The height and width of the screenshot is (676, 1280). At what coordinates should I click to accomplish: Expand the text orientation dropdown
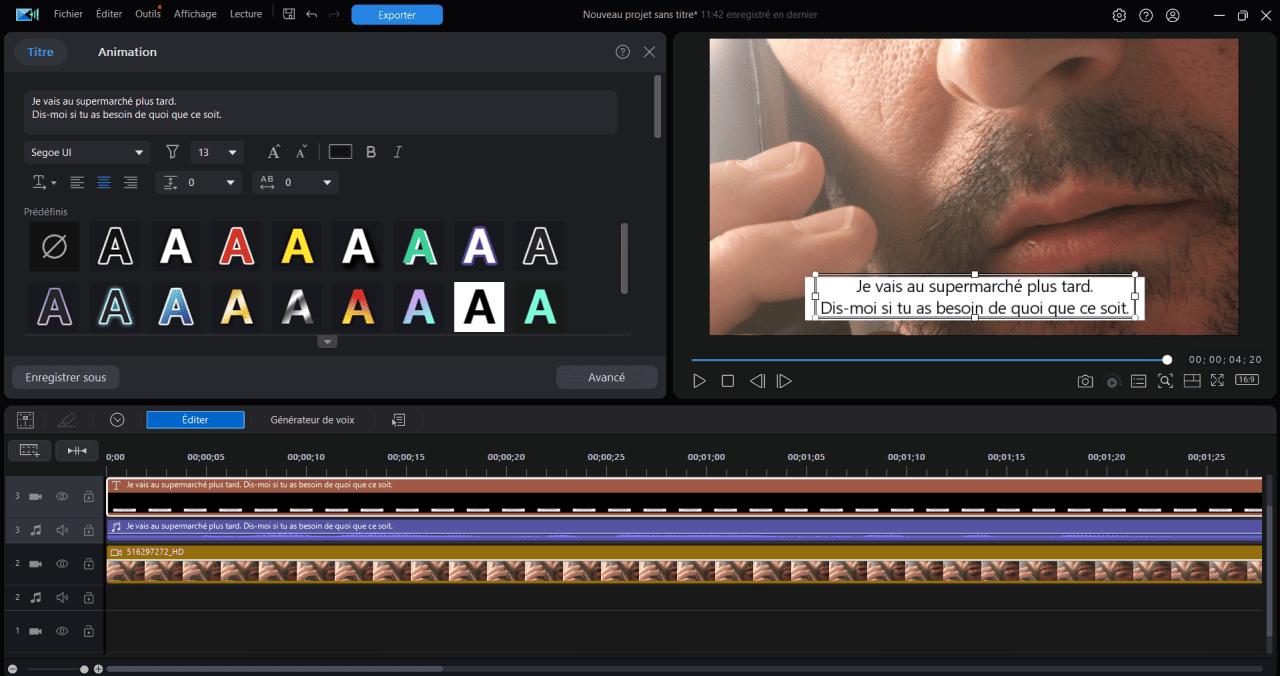point(44,182)
